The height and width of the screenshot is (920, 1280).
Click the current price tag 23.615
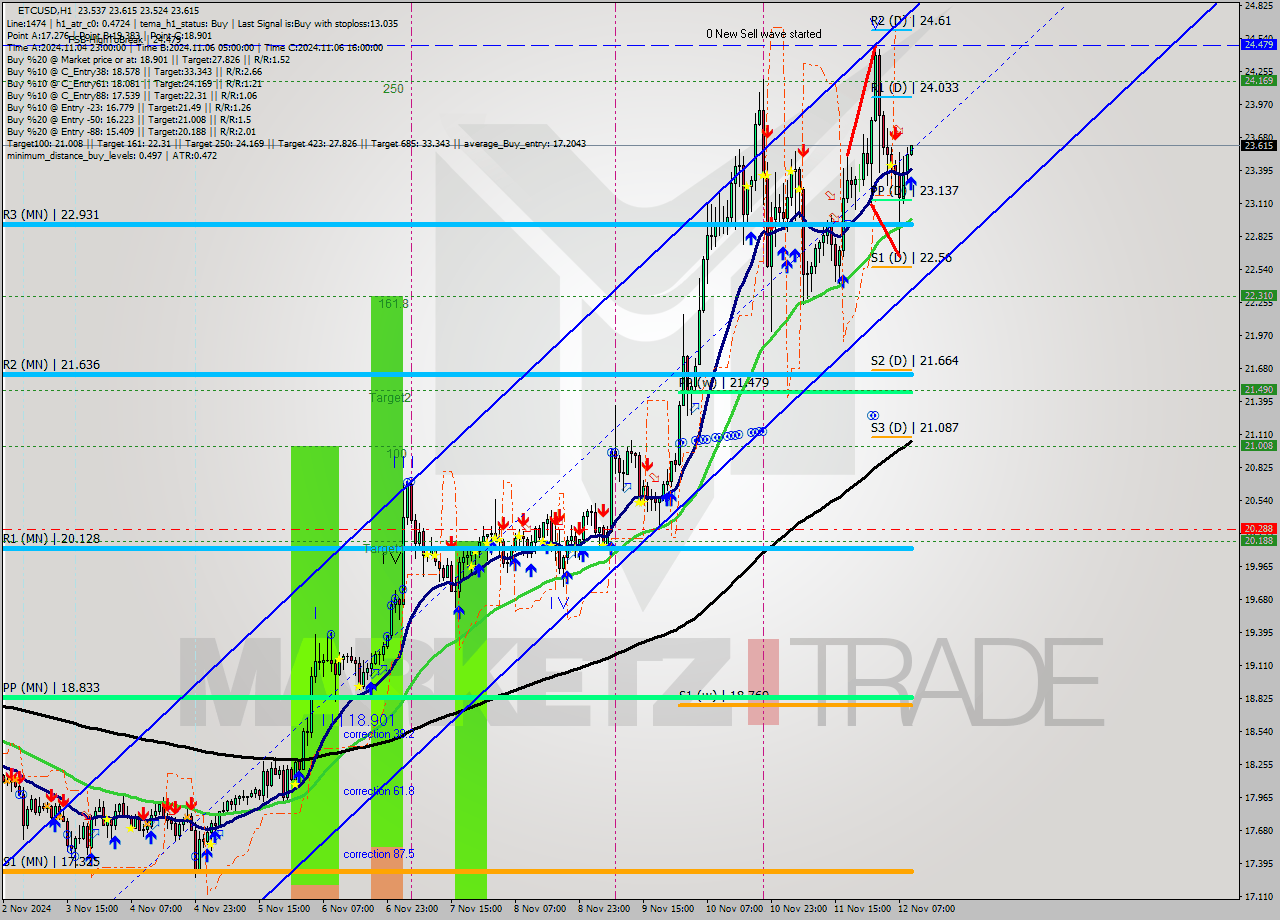tap(1258, 146)
